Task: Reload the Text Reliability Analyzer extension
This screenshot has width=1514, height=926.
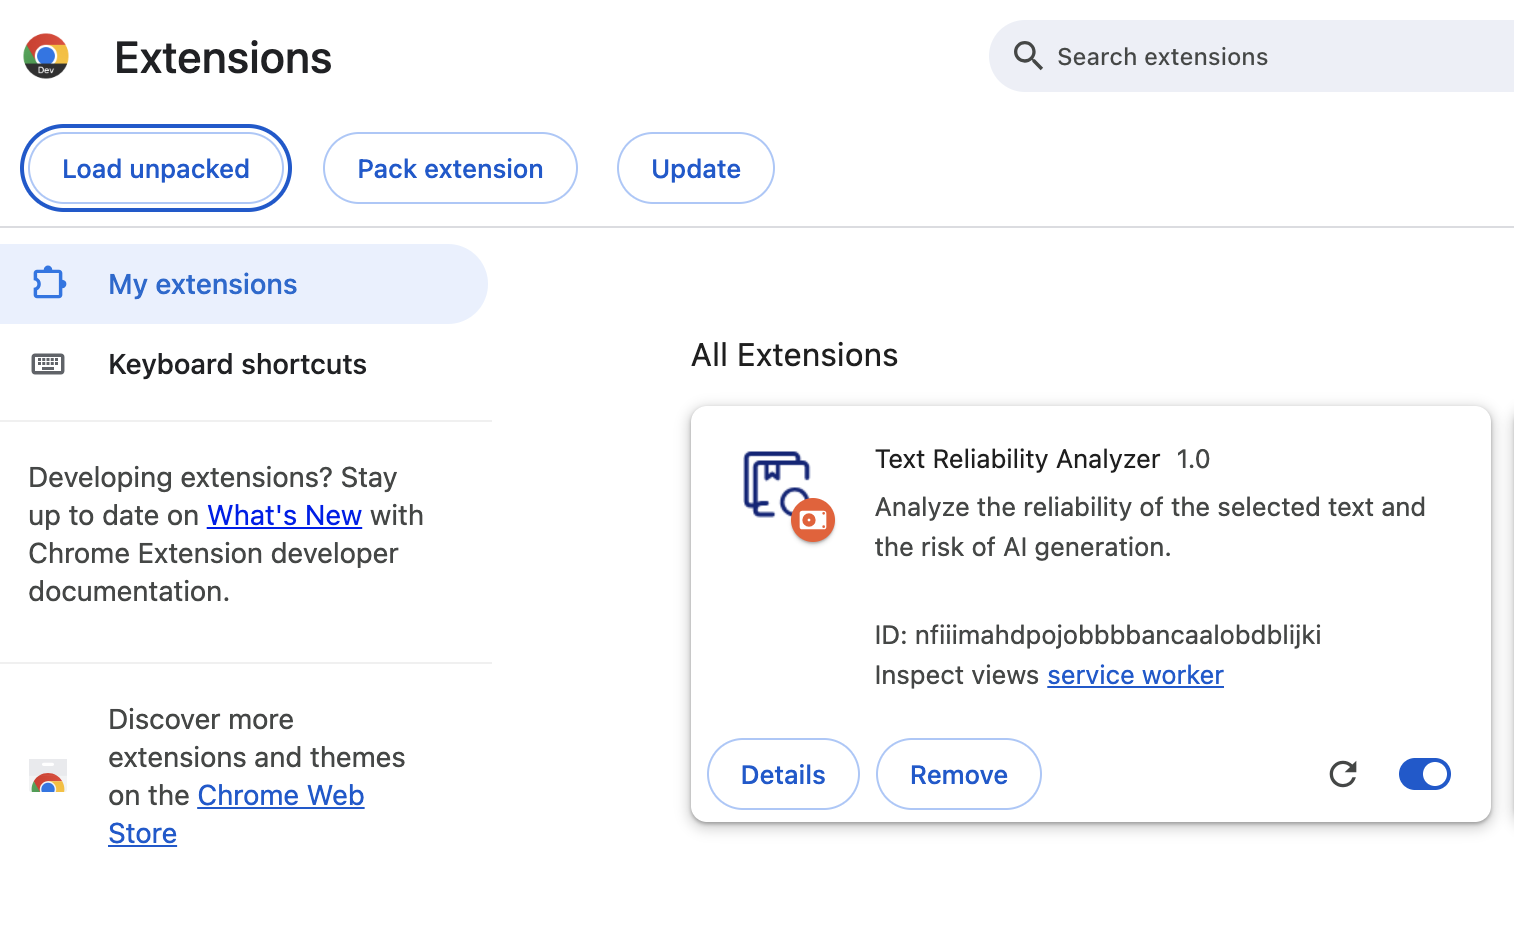Action: tap(1343, 774)
